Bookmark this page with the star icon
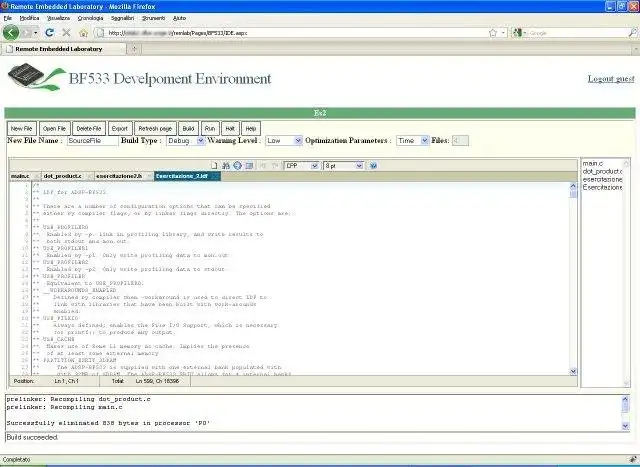 point(493,33)
